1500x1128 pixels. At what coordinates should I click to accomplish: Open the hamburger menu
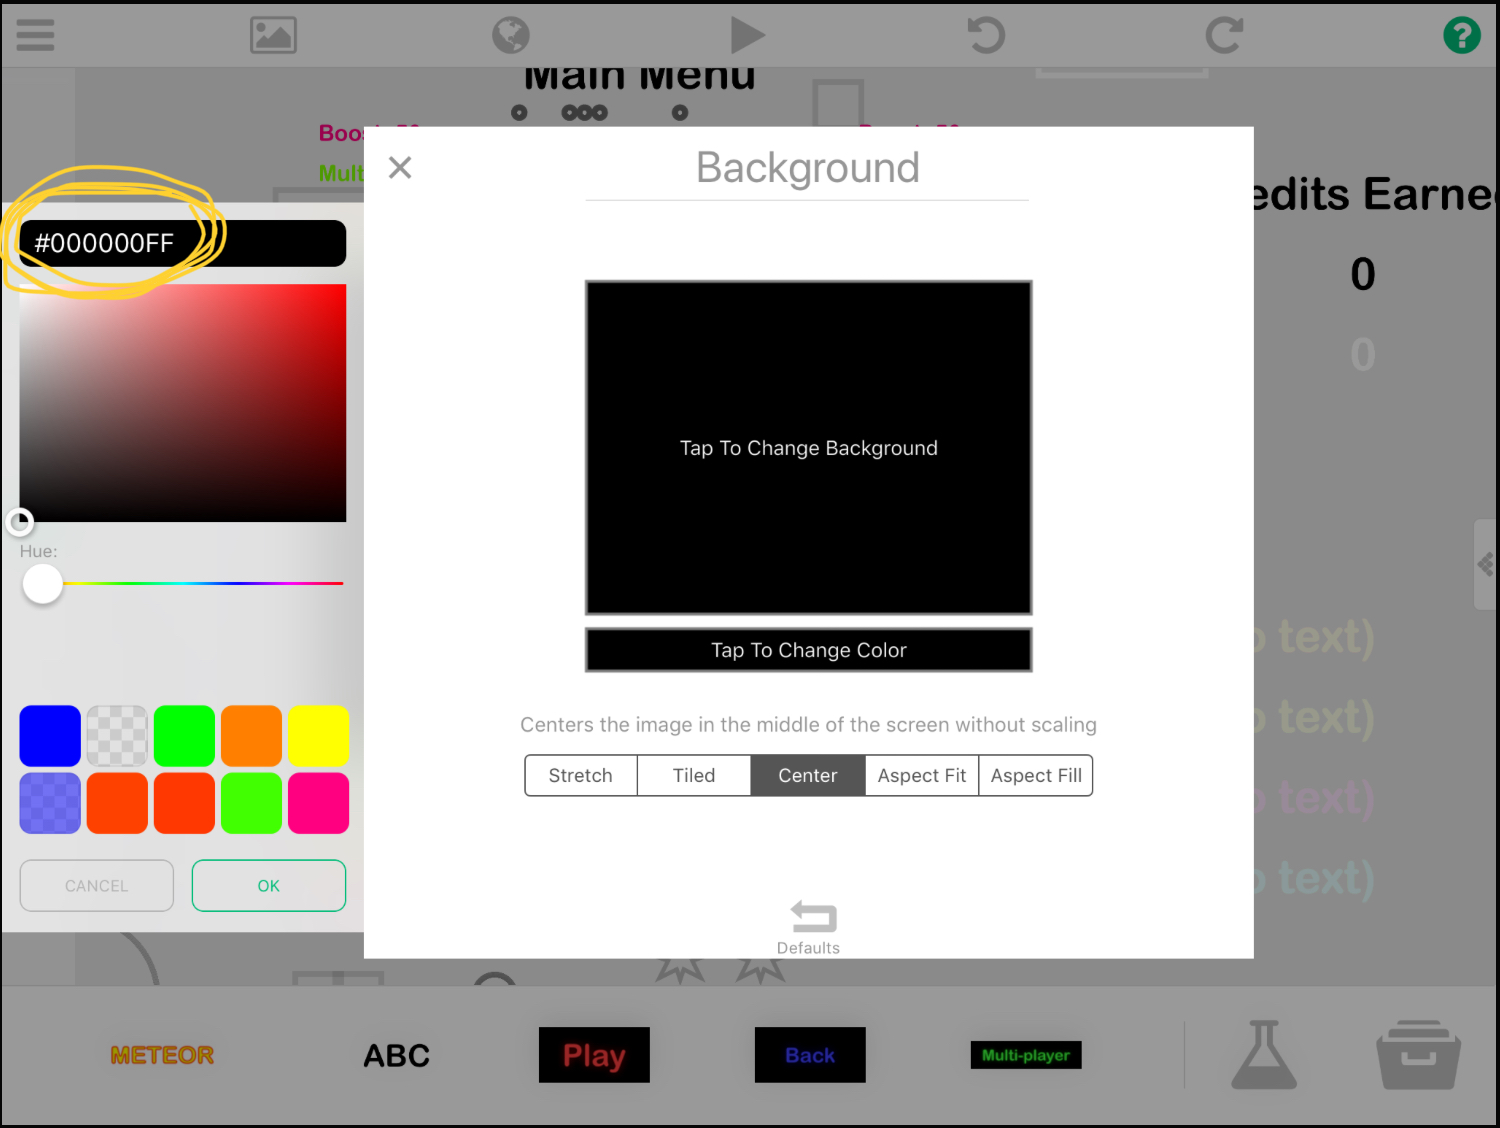[x=35, y=35]
